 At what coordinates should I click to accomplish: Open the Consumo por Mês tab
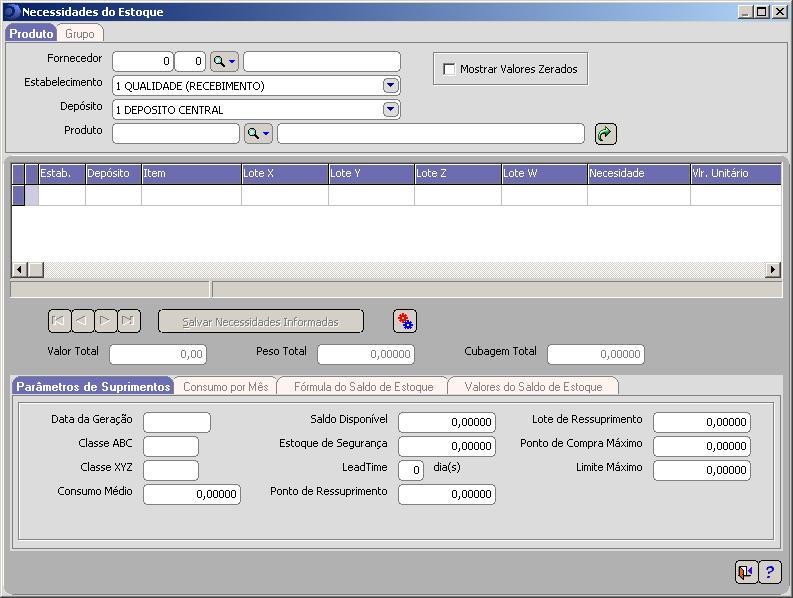click(x=226, y=387)
